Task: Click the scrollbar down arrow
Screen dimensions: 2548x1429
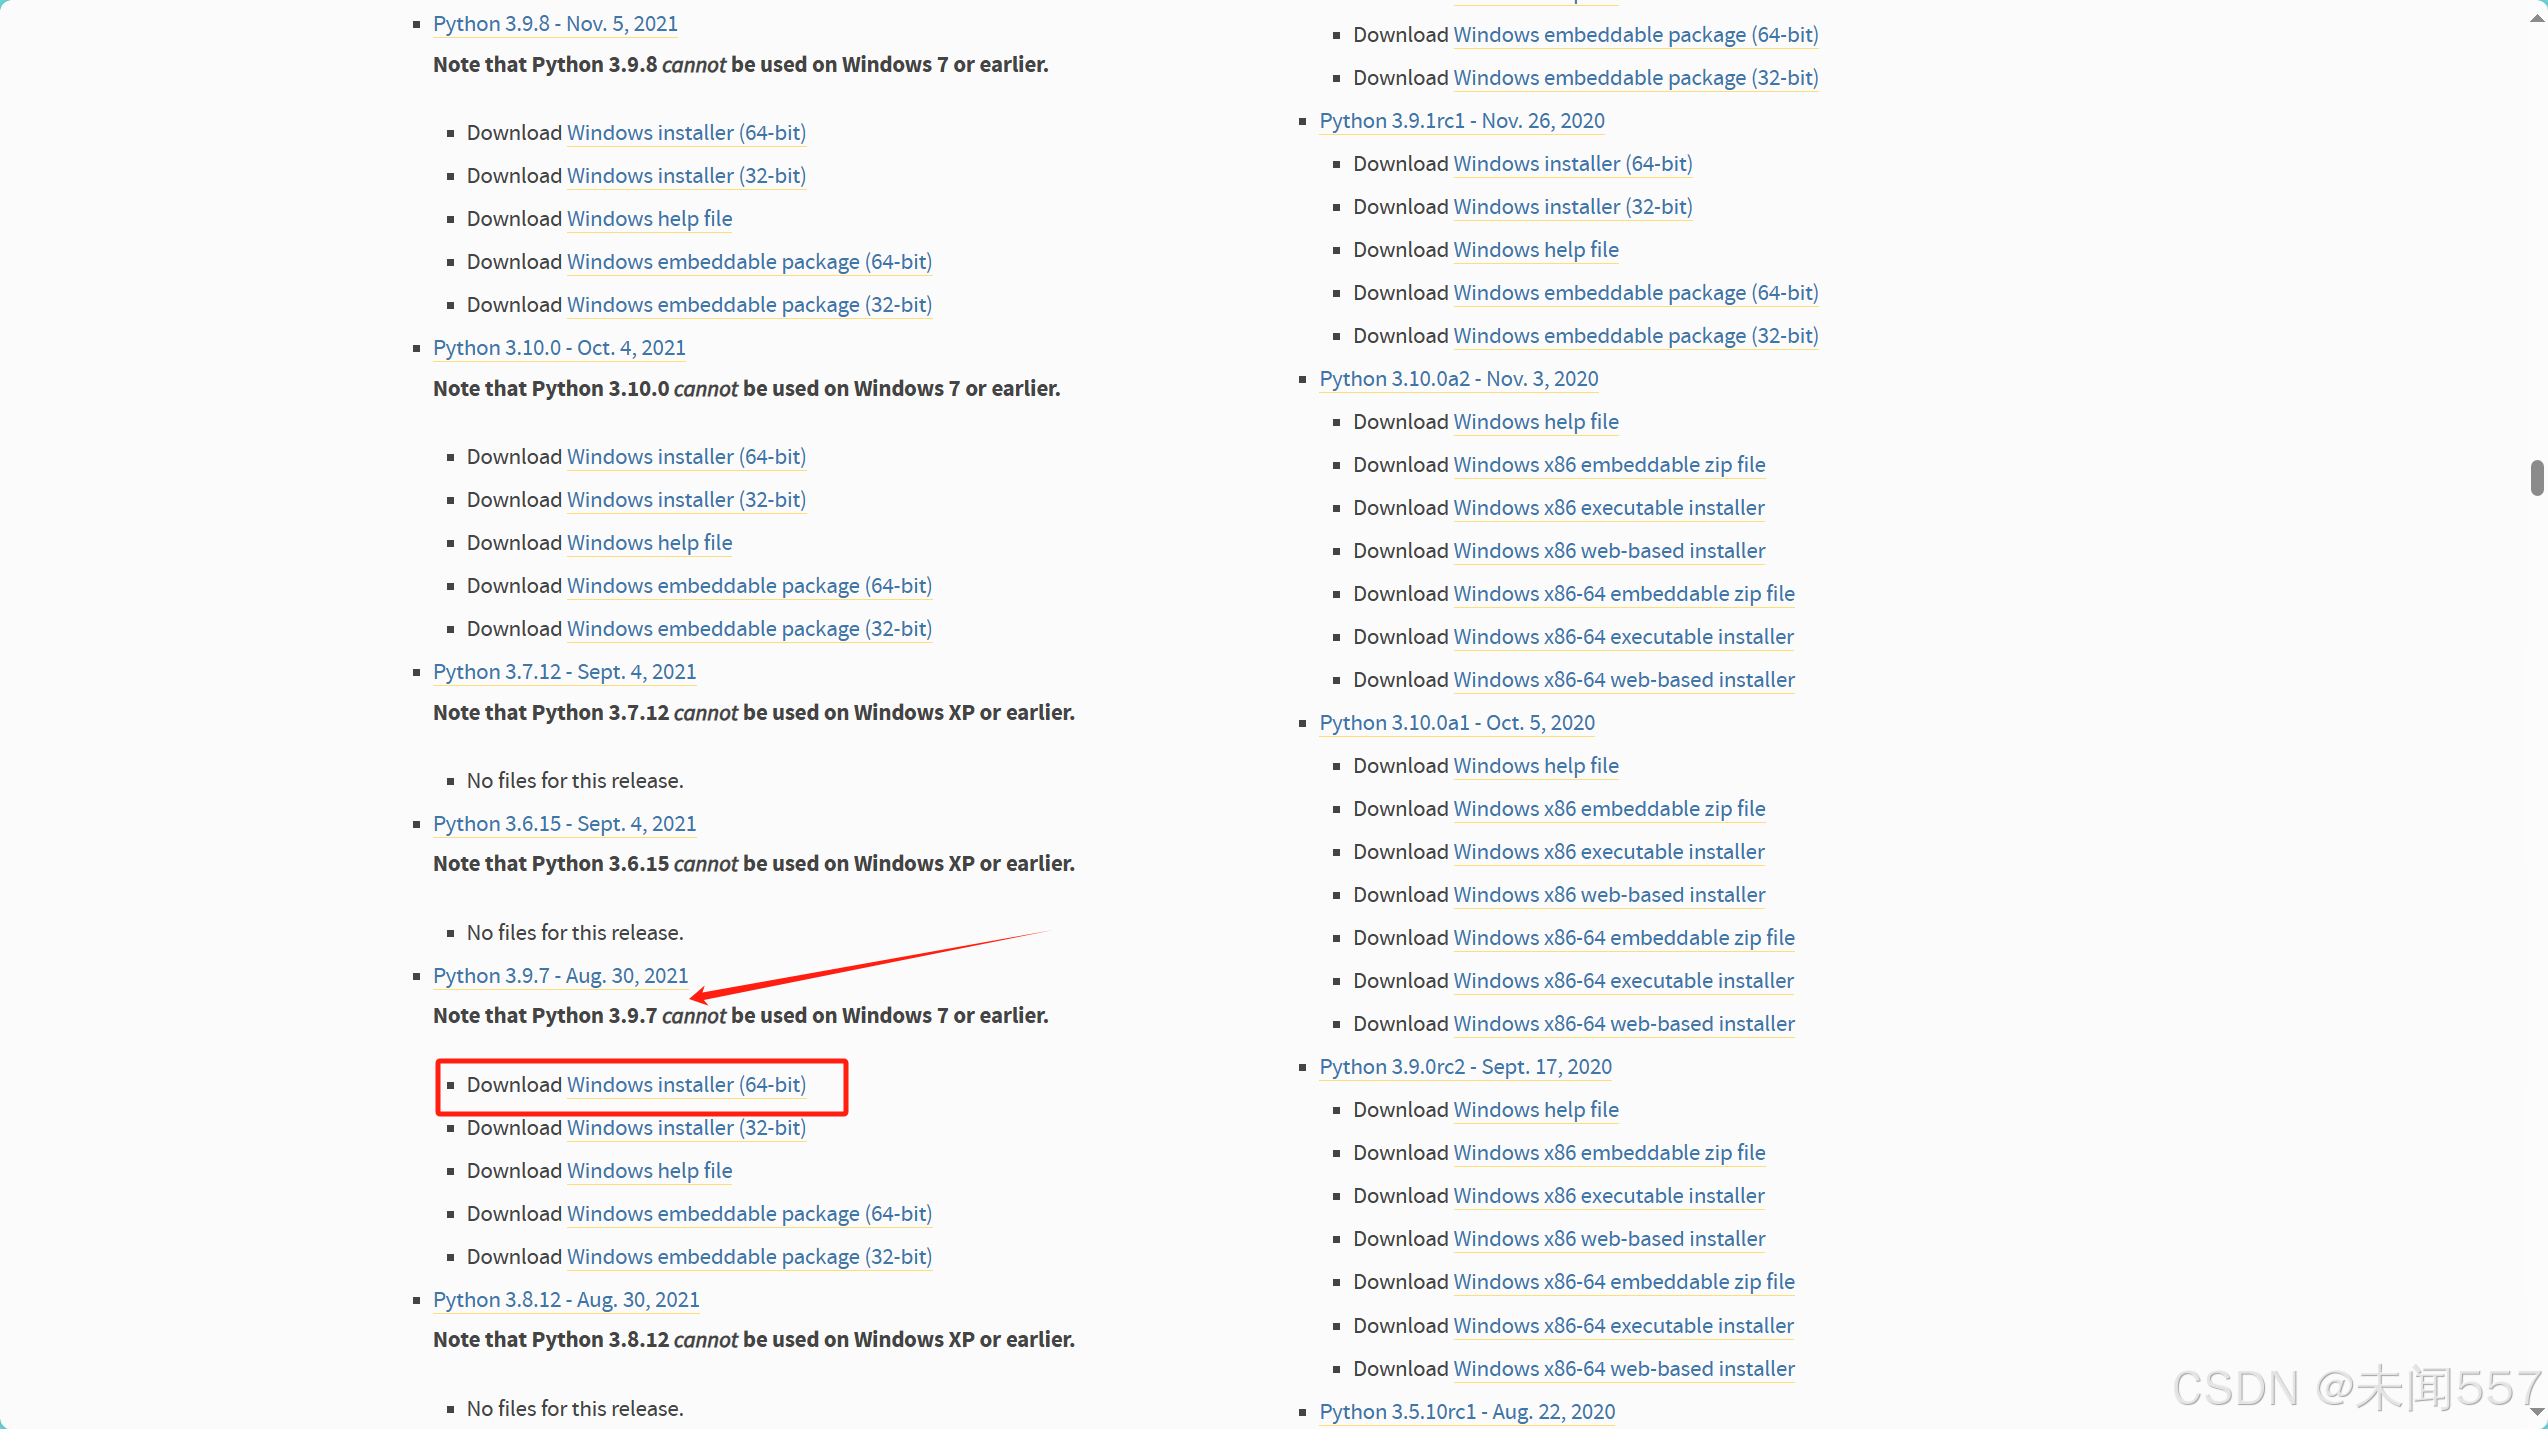Action: point(2537,1412)
